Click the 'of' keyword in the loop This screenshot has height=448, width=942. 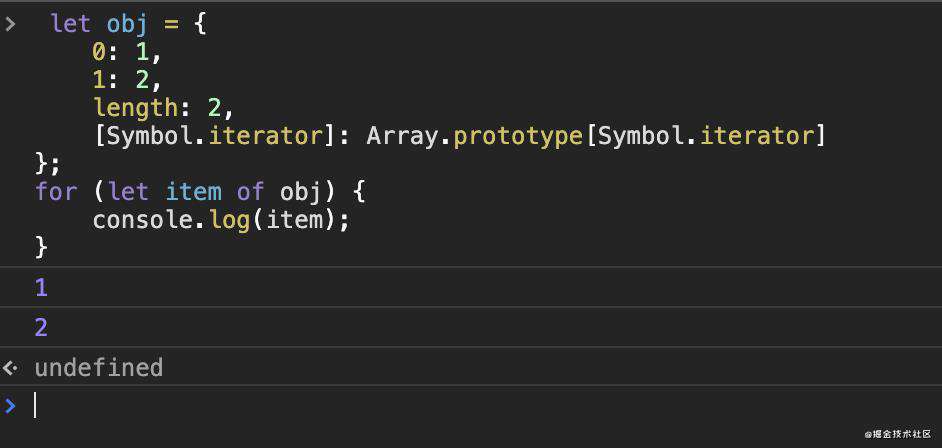point(250,192)
